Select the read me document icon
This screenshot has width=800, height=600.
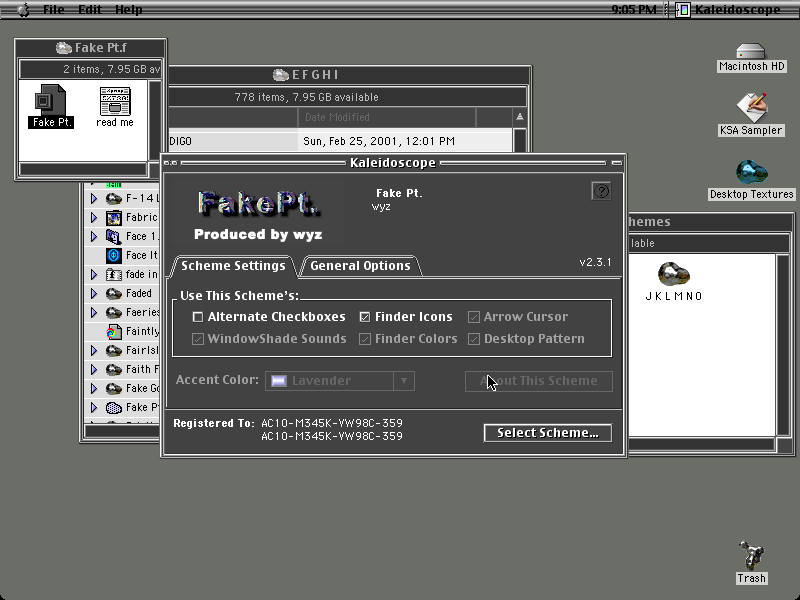(115, 101)
